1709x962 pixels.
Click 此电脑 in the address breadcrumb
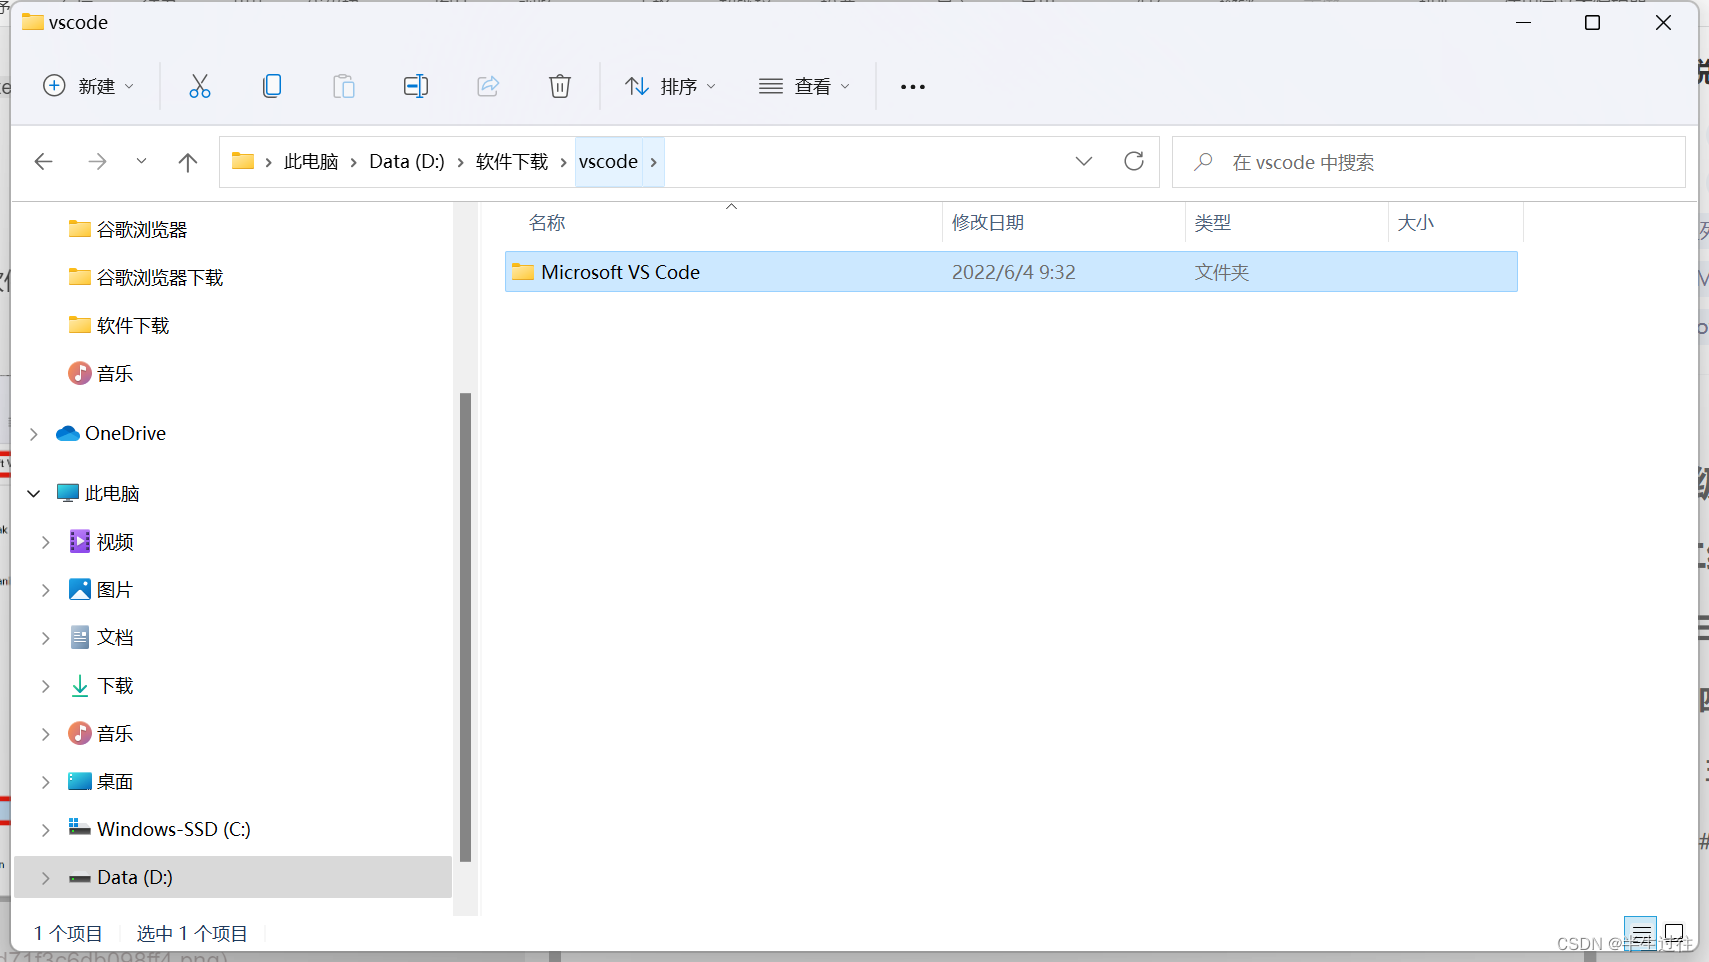[311, 162]
